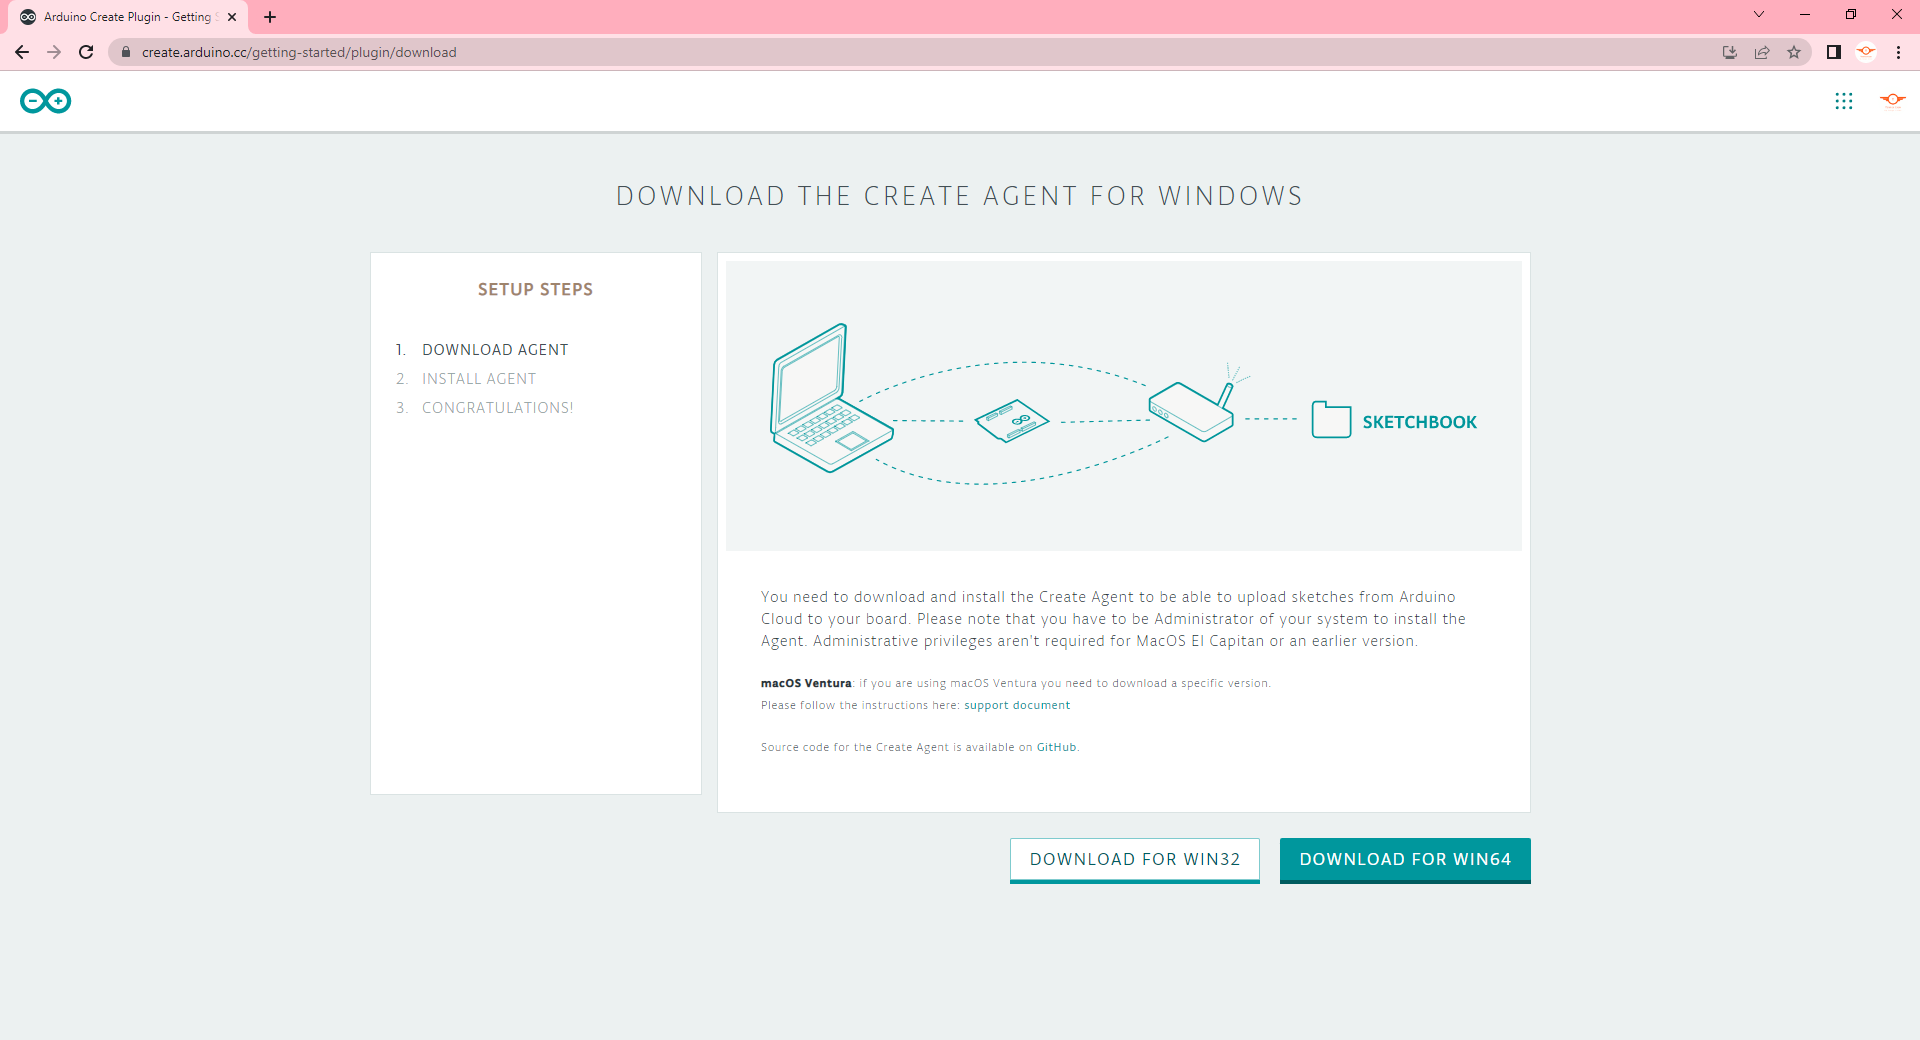Screen dimensions: 1920x1040
Task: Go forward in browser history
Action: click(x=54, y=52)
